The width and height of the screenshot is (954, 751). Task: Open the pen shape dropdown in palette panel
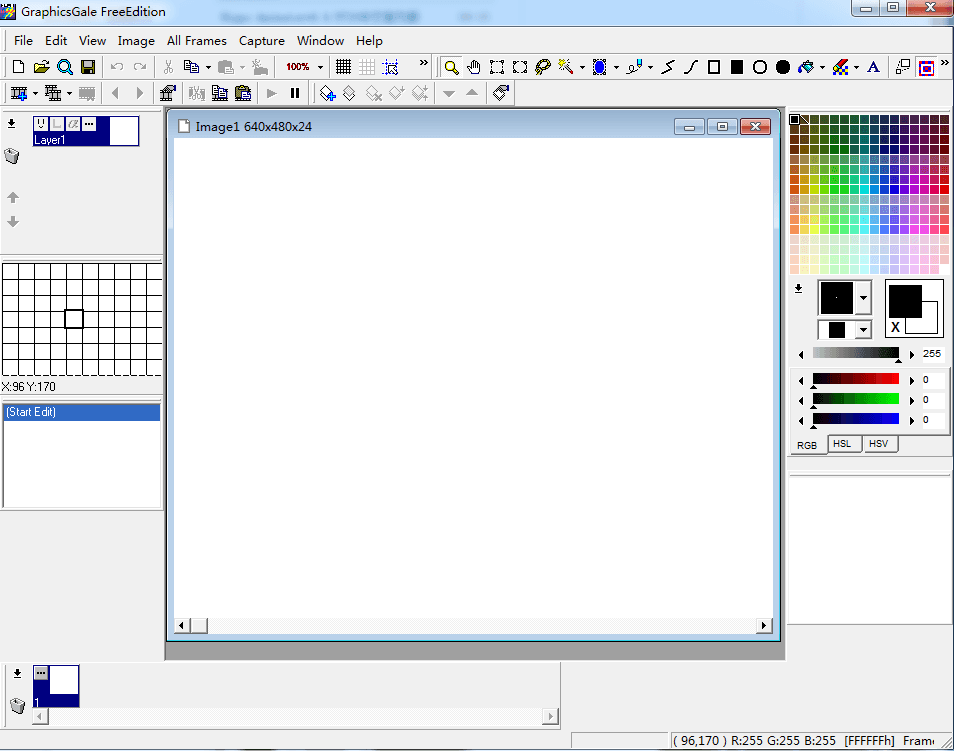[863, 298]
